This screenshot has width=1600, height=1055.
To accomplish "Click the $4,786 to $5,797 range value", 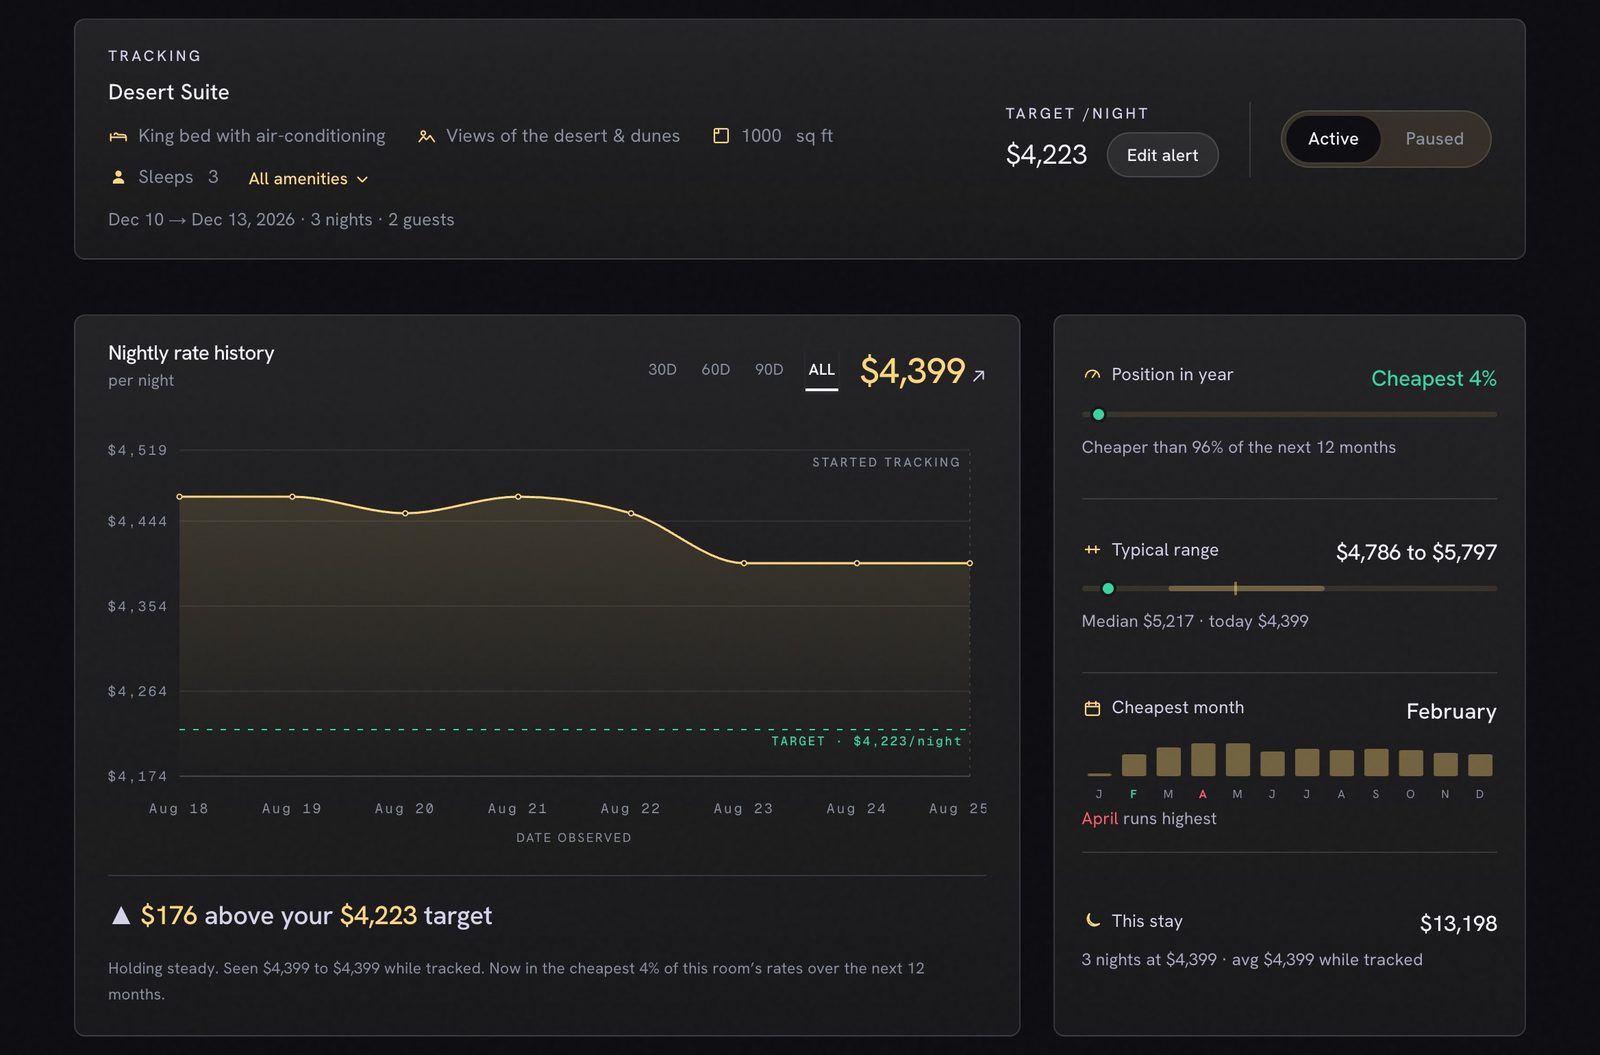I will click(x=1416, y=552).
